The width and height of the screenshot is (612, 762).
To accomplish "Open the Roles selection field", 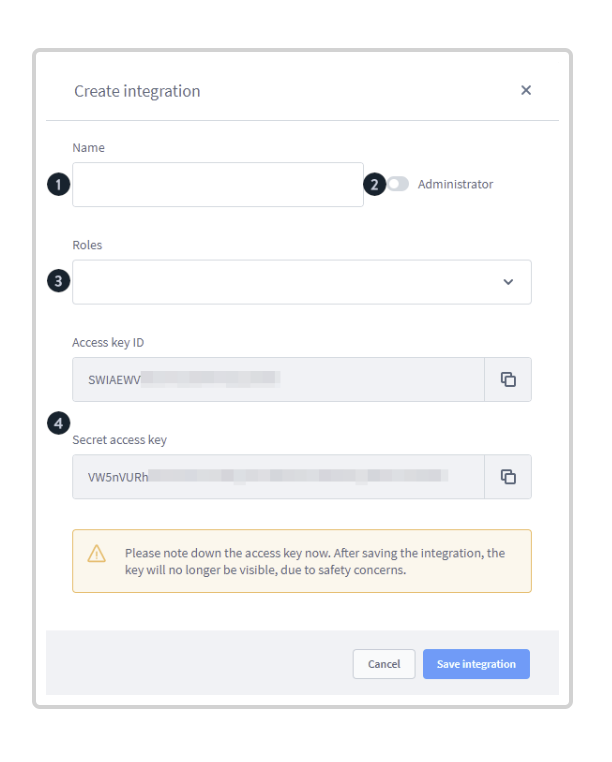I will (x=302, y=282).
